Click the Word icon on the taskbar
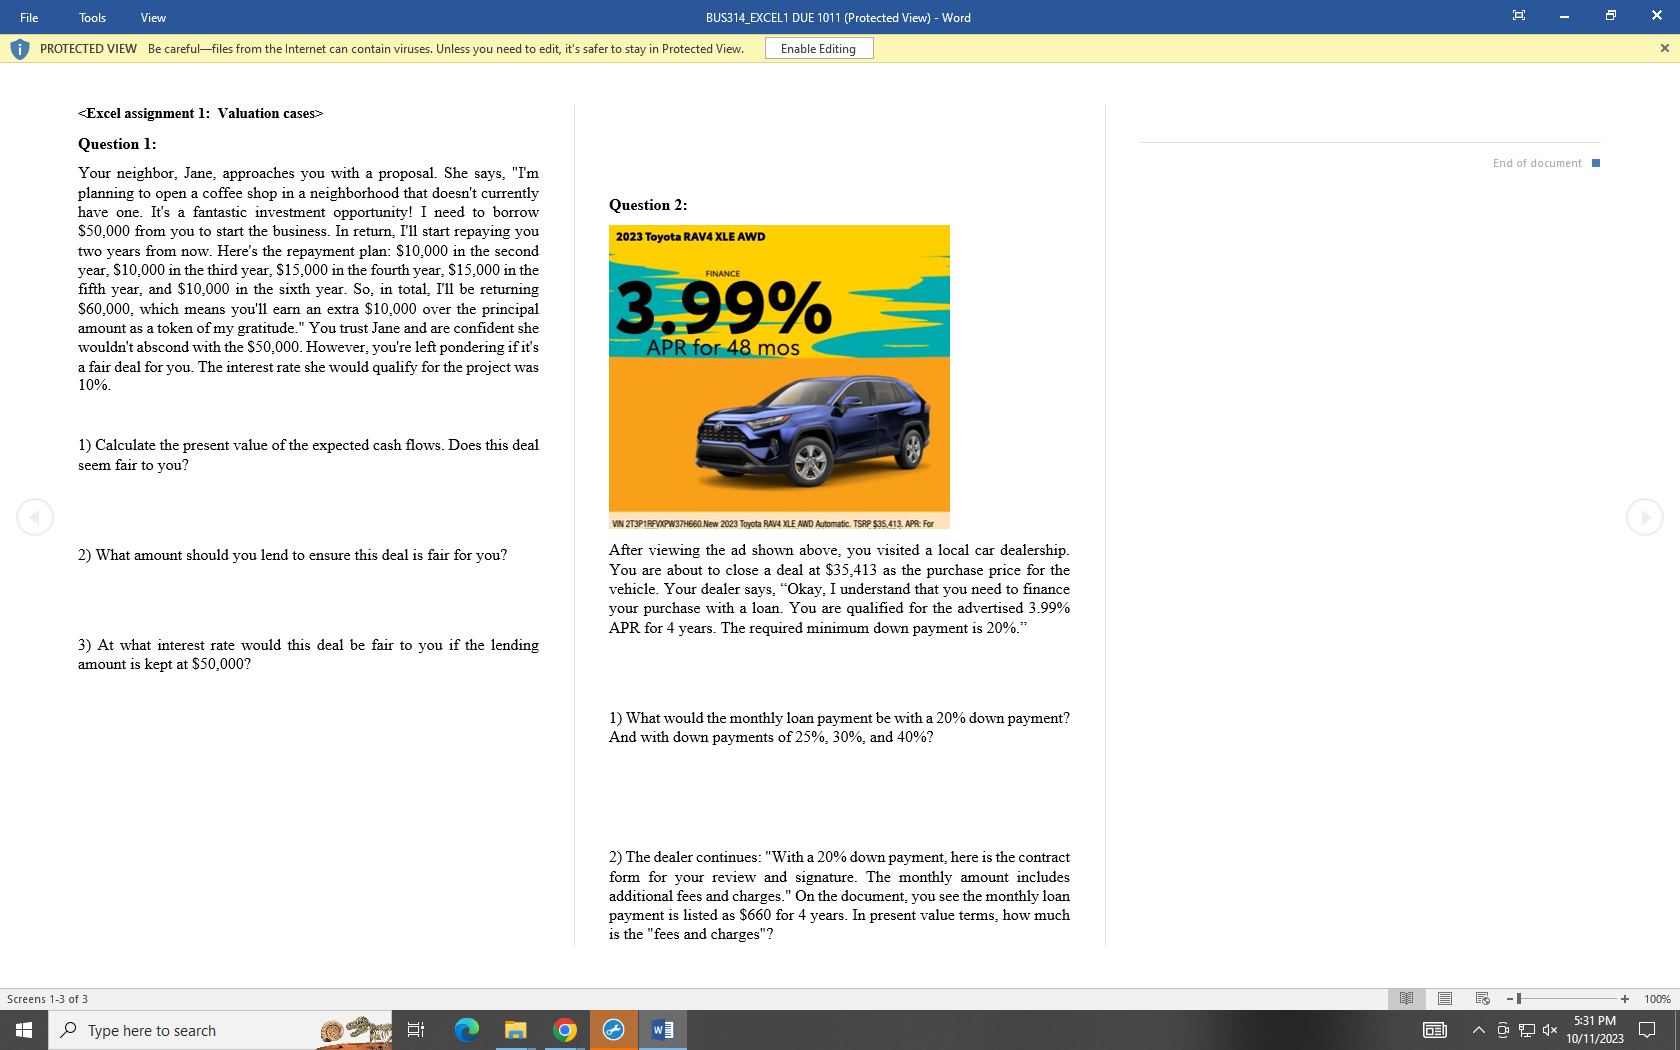 click(663, 1030)
